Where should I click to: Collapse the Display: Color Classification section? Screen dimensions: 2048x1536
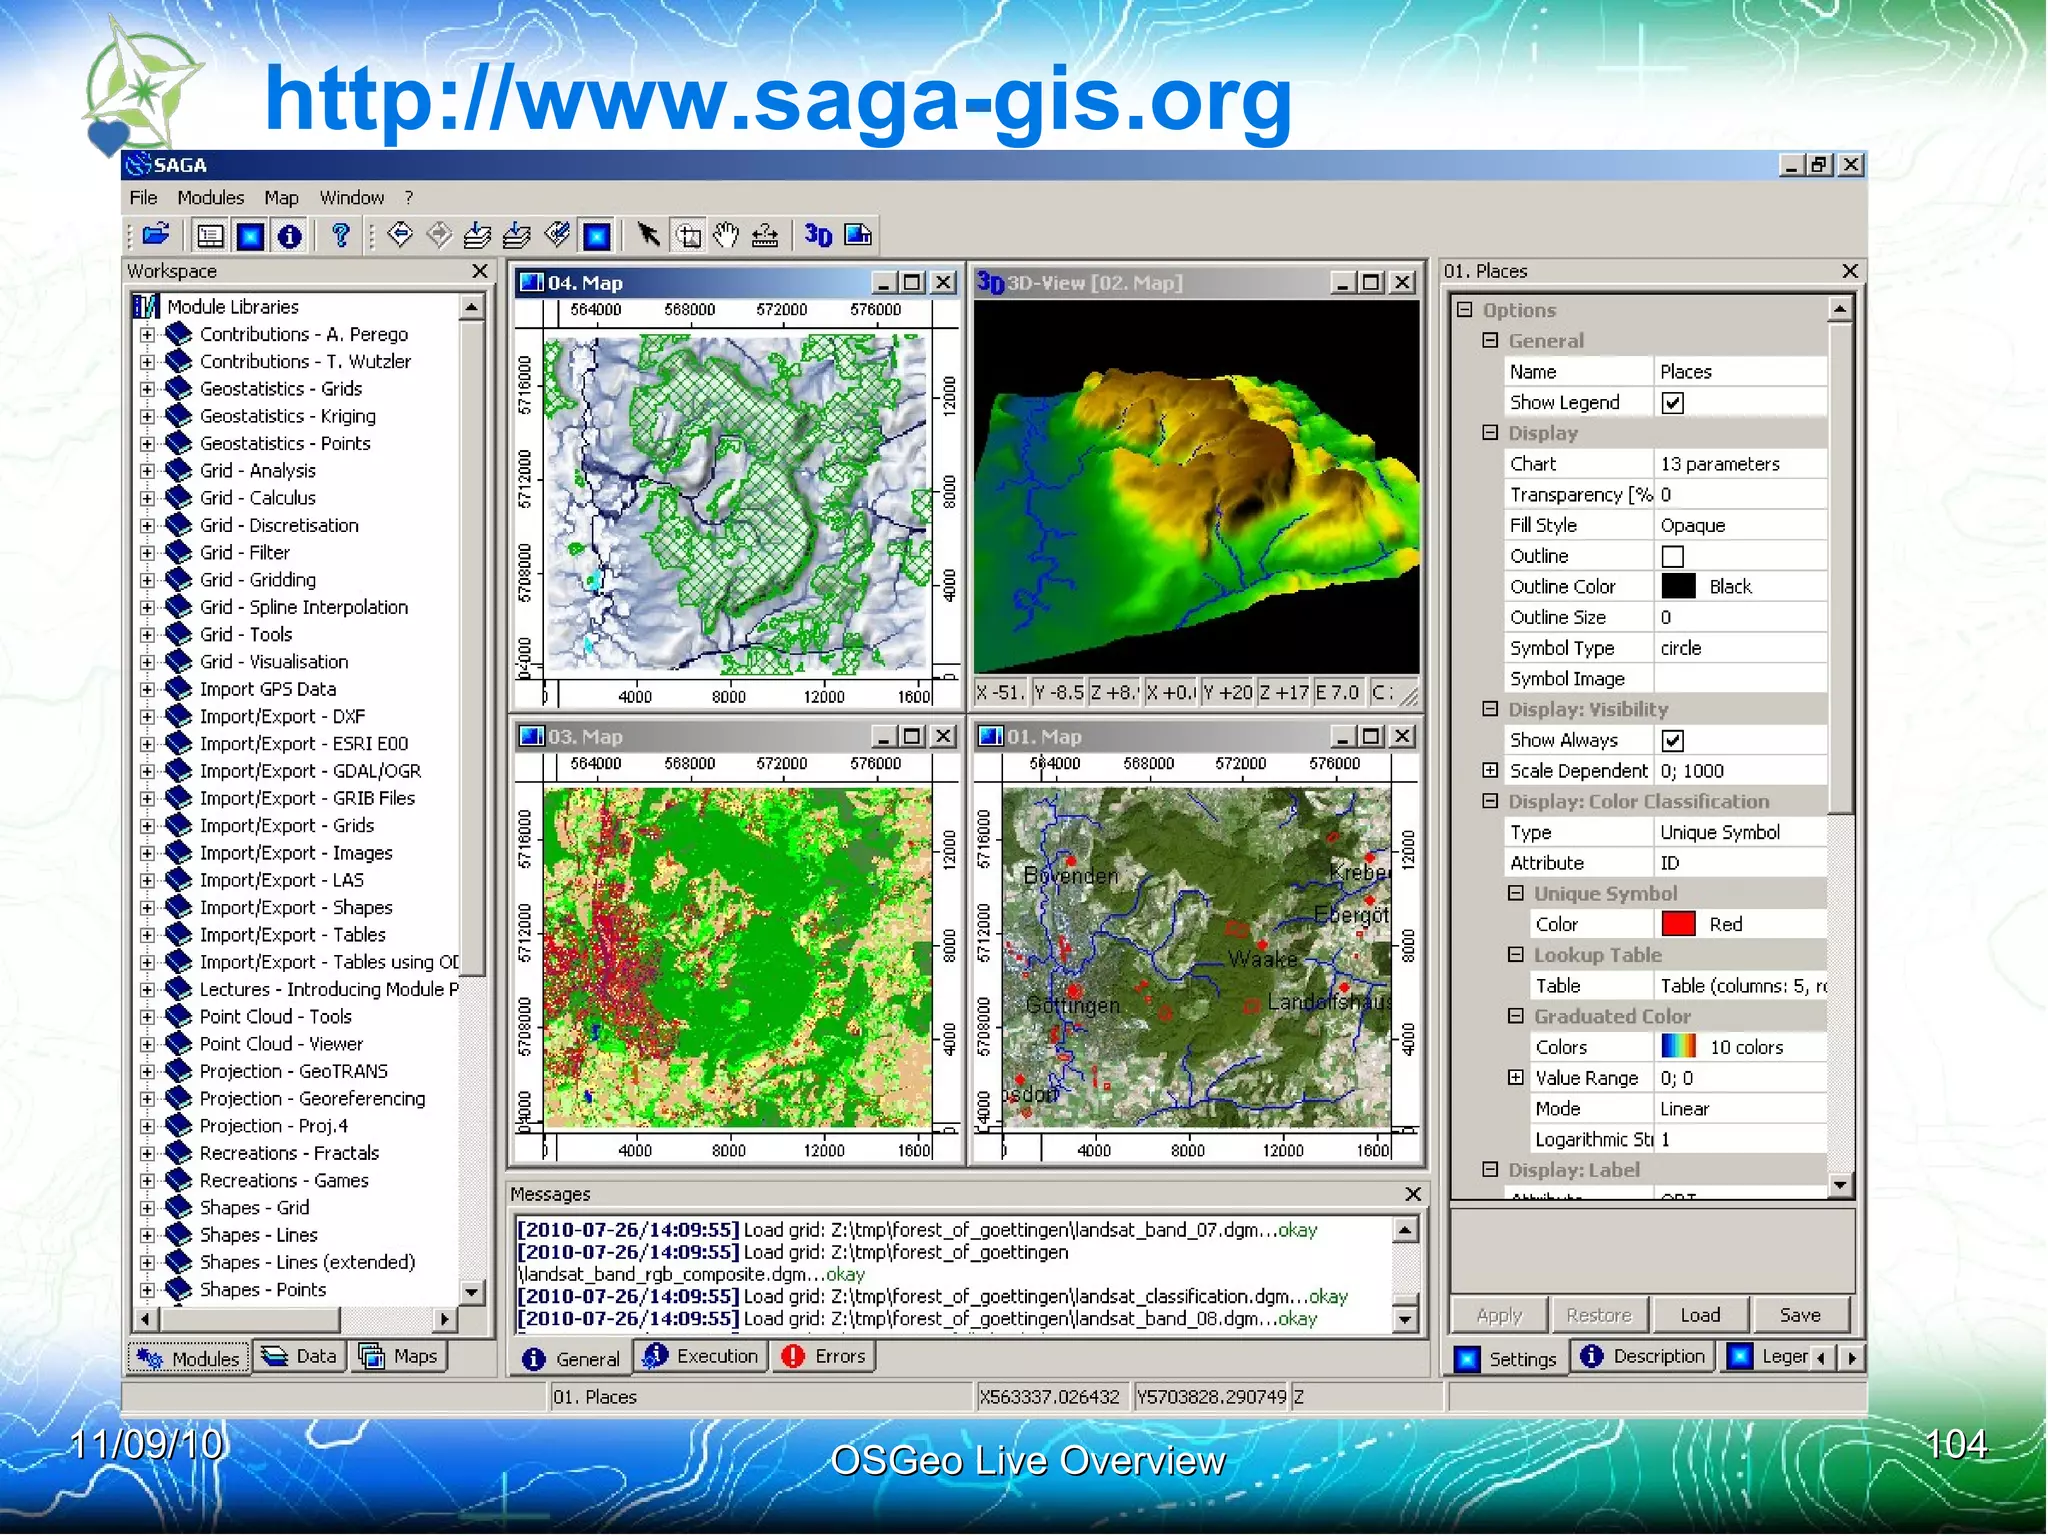click(1490, 801)
